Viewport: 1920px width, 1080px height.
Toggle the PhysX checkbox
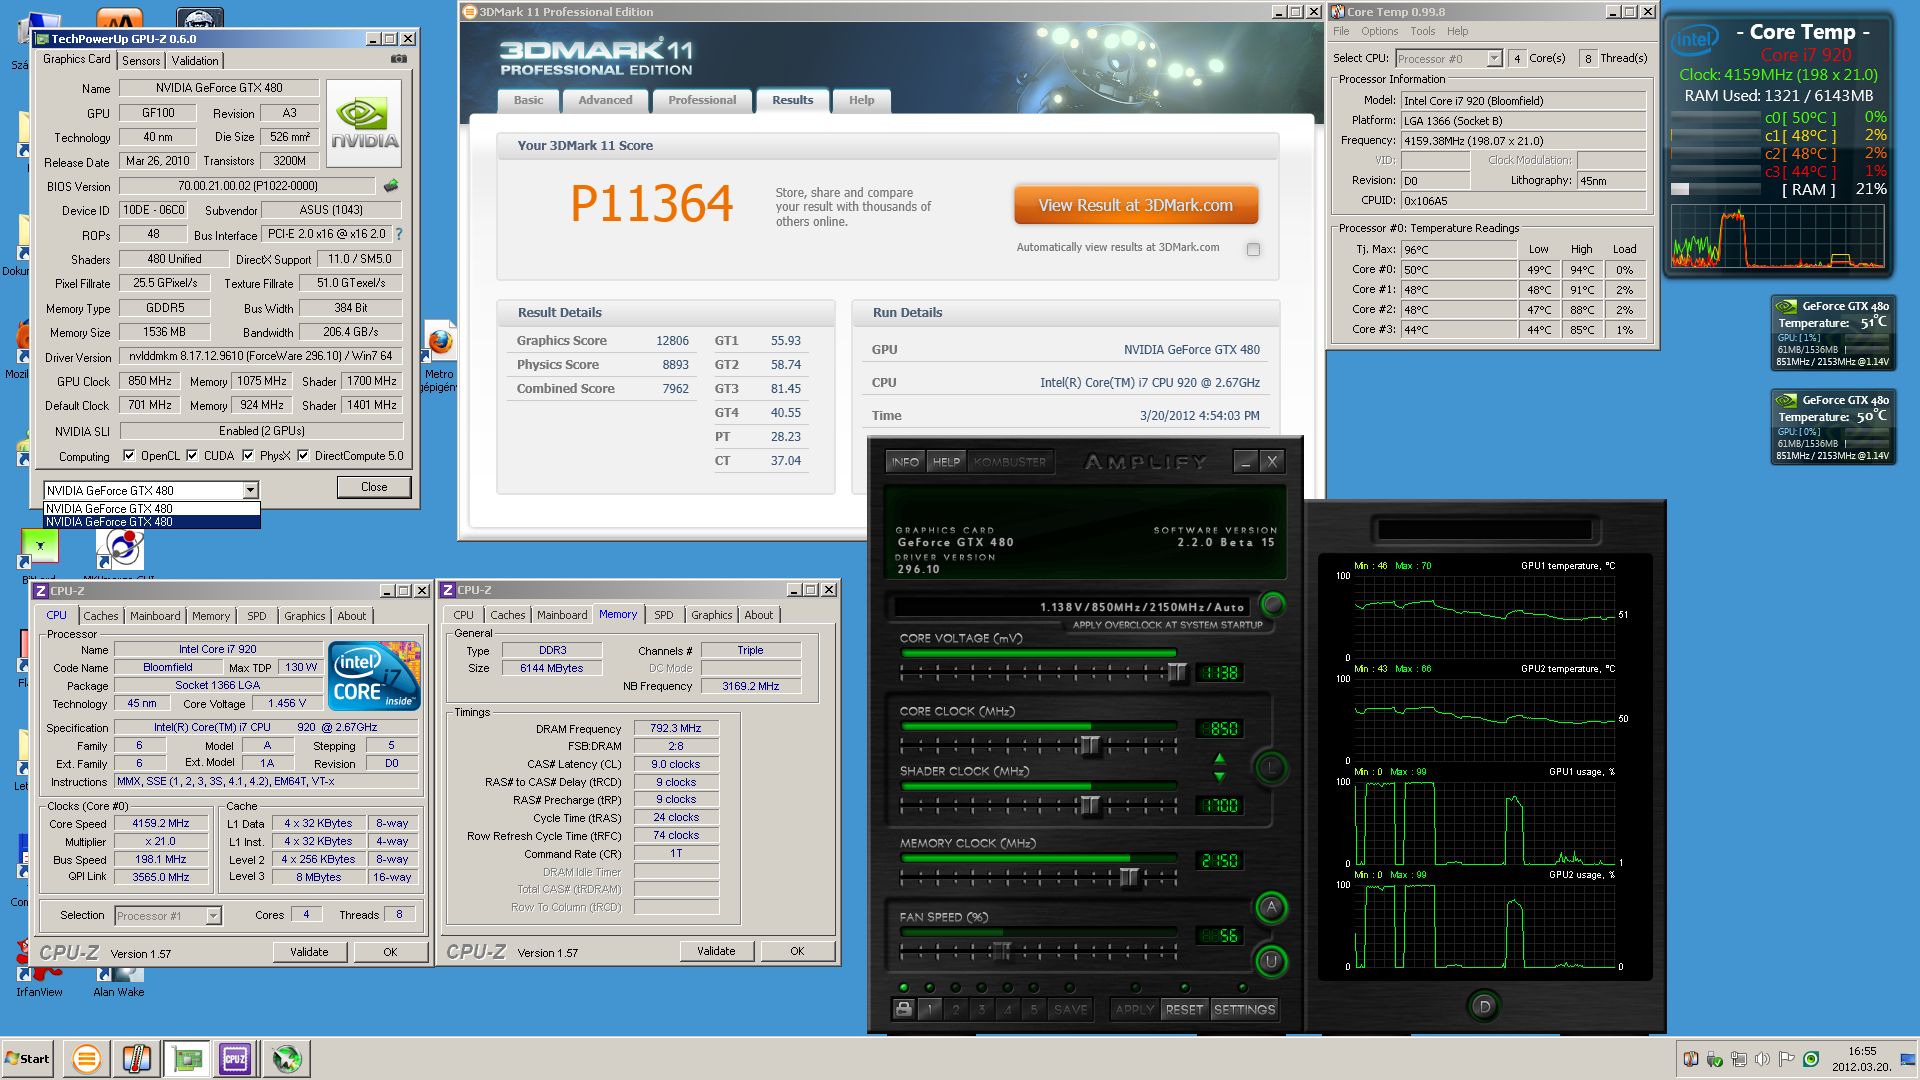pos(248,456)
